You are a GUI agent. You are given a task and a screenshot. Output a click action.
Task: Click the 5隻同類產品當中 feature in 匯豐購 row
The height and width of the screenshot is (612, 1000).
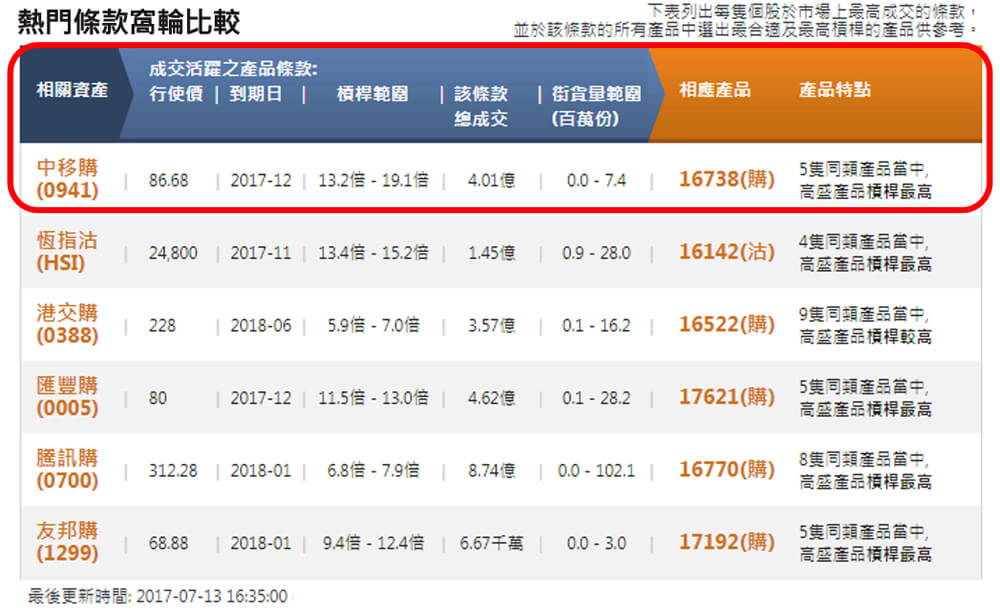[864, 387]
